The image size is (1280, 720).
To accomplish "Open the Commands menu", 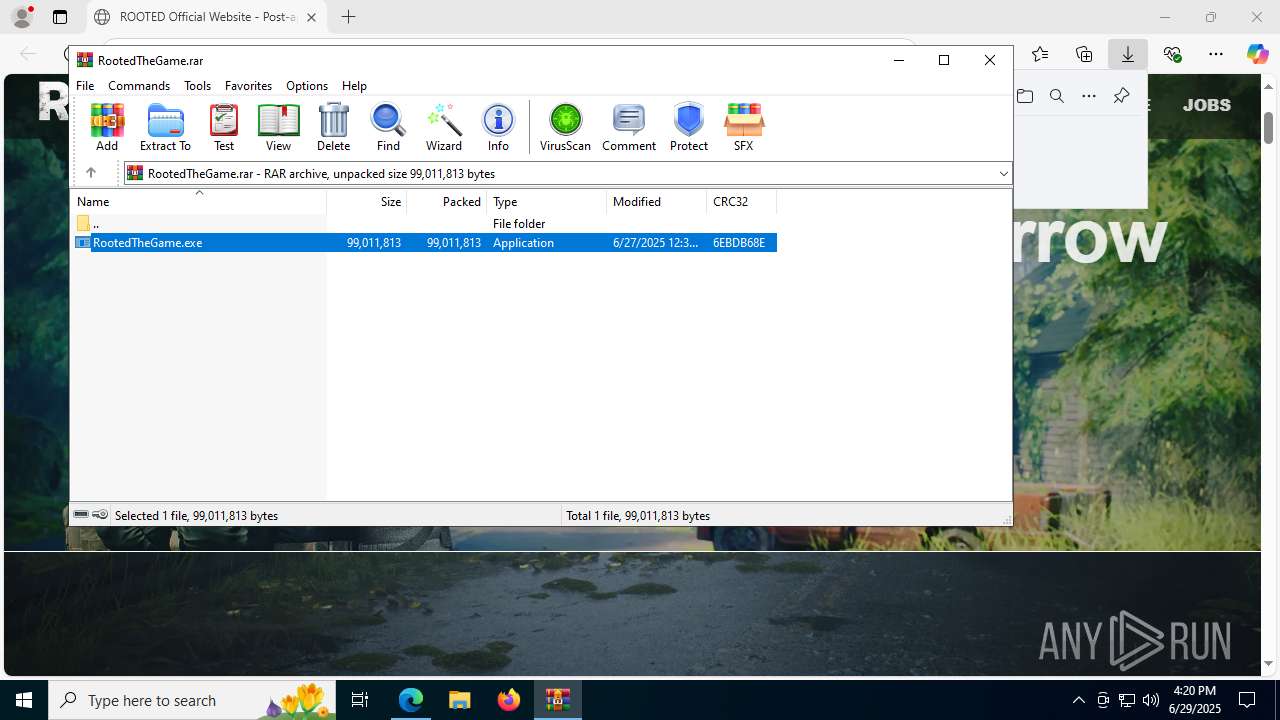I will [139, 86].
